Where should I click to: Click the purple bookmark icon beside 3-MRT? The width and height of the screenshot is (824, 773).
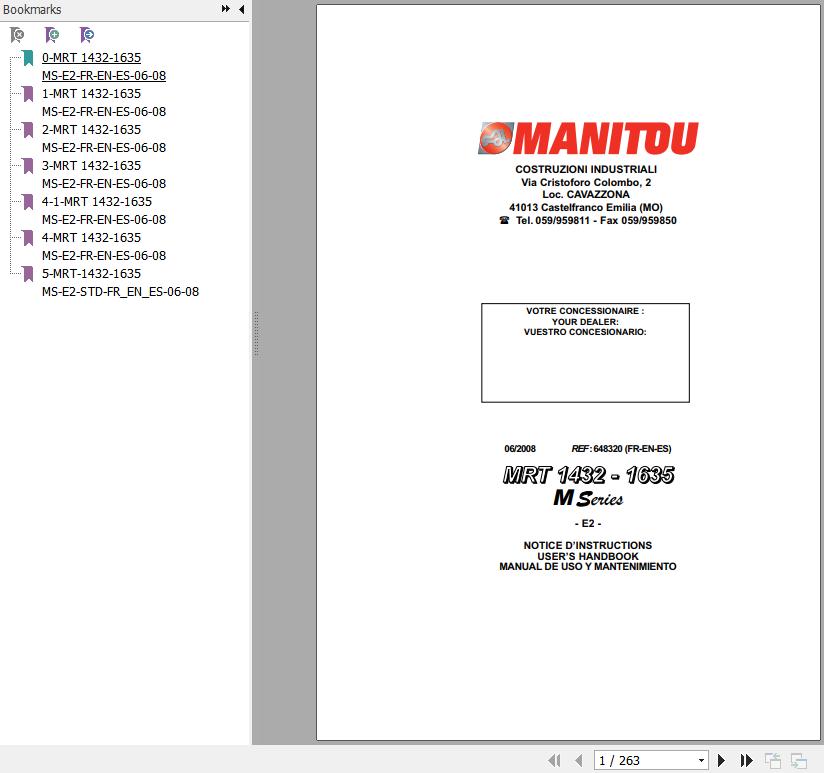pyautogui.click(x=28, y=166)
